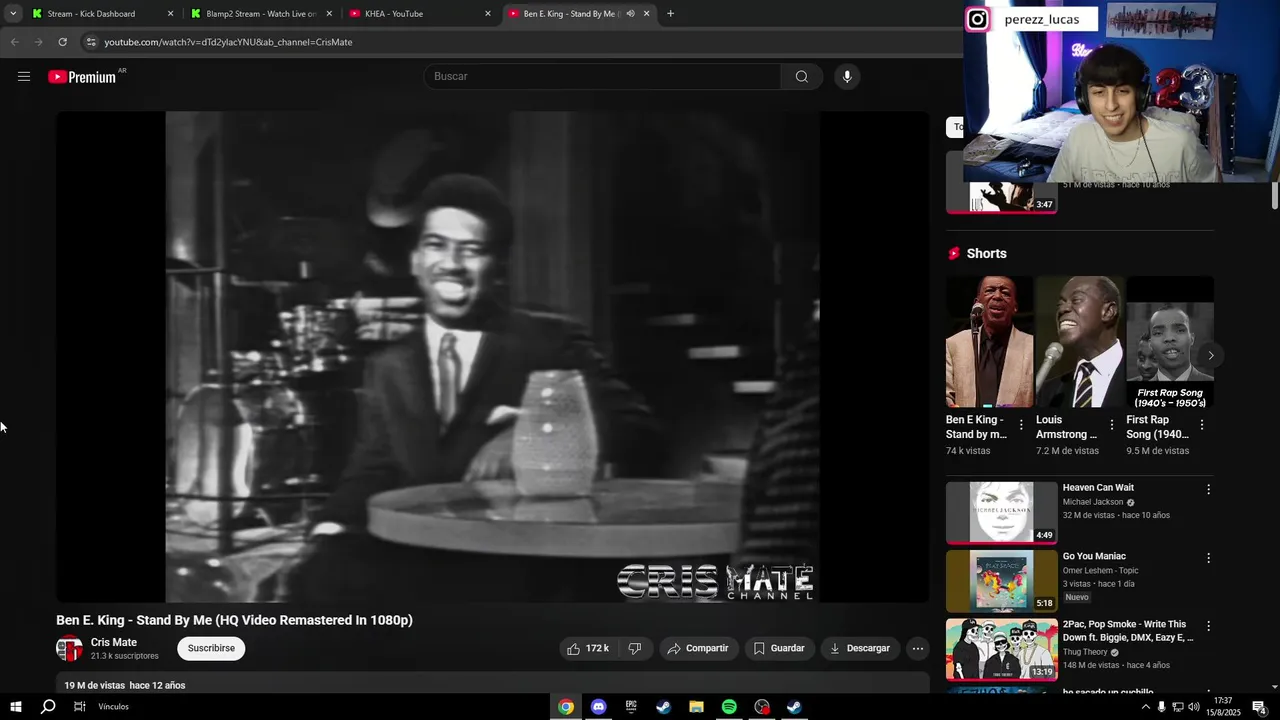This screenshot has height=720, width=1280.
Task: Save video with Guardar button
Action: tap(779, 649)
